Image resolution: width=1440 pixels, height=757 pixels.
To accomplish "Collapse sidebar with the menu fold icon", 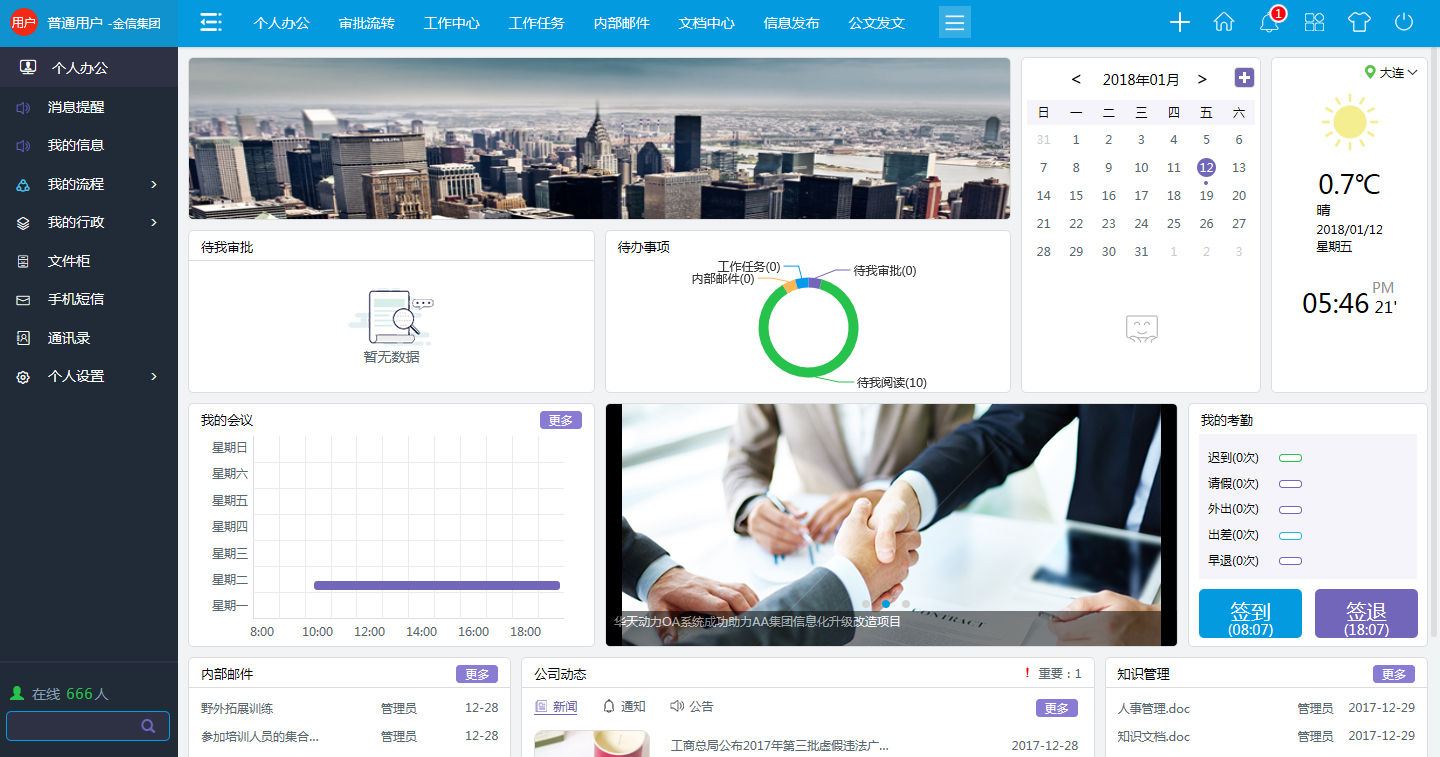I will (211, 23).
